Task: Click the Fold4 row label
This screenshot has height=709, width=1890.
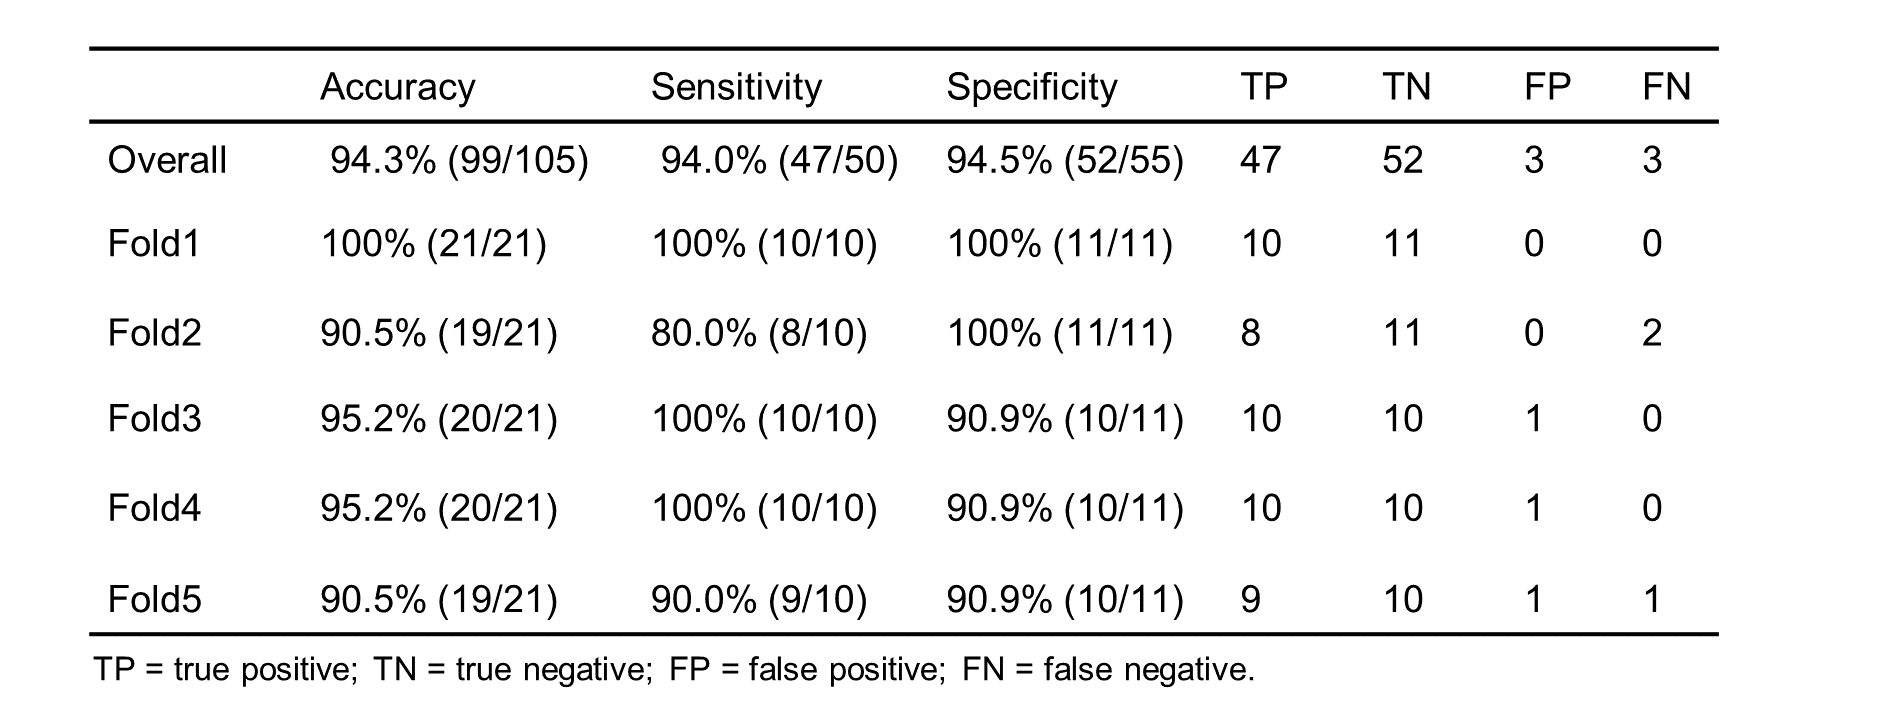Action: 154,508
